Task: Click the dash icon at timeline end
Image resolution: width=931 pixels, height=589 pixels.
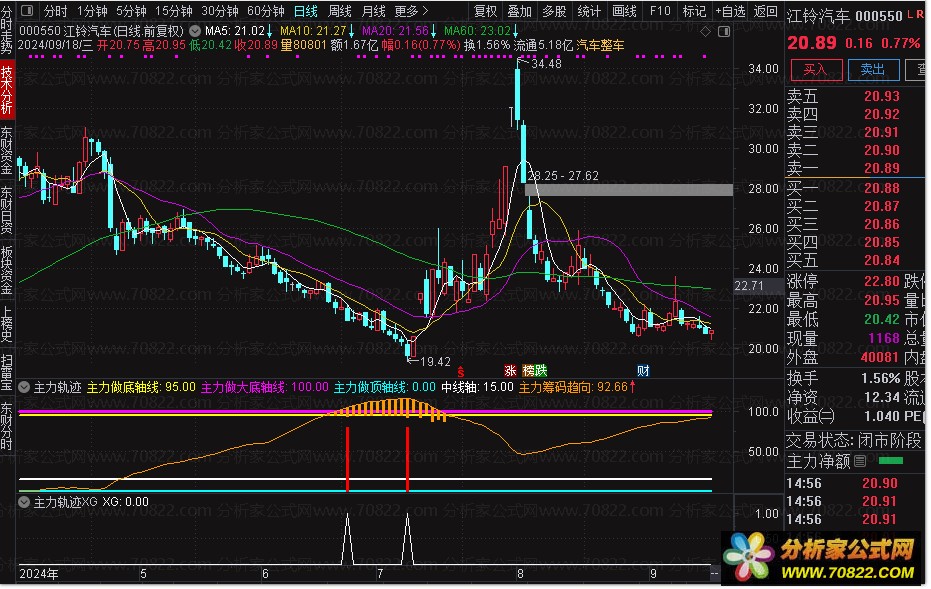Action: (x=715, y=574)
